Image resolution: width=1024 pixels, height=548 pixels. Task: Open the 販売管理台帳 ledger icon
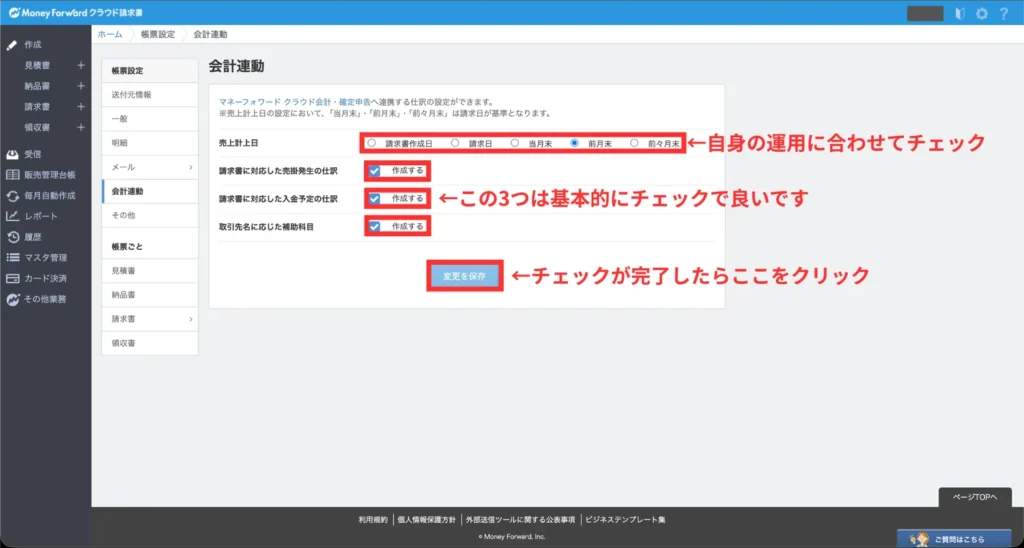coord(12,175)
